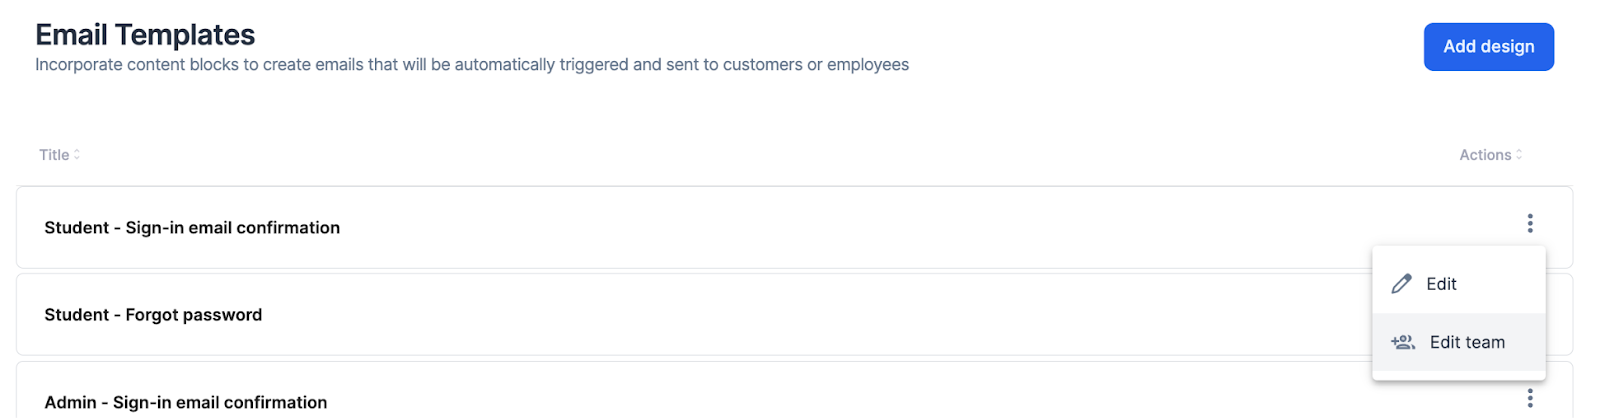Viewport: 1600px width, 418px height.
Task: Click the sort arrows next to Title
Action: pyautogui.click(x=77, y=155)
